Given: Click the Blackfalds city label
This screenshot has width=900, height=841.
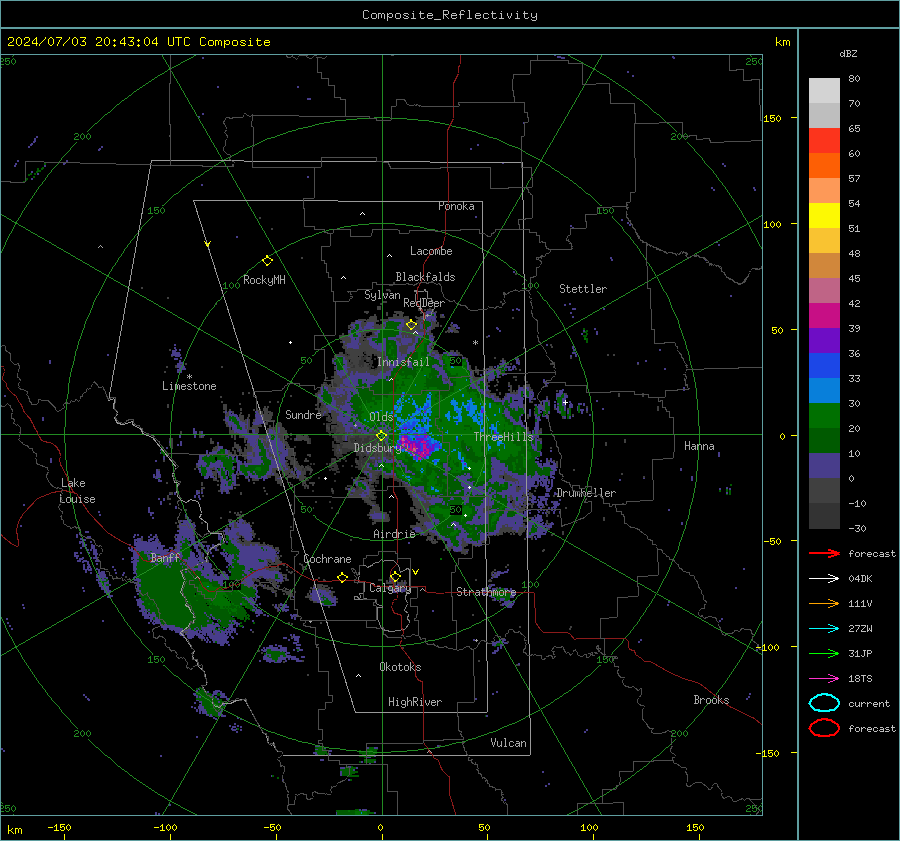Looking at the screenshot, I should coord(425,277).
